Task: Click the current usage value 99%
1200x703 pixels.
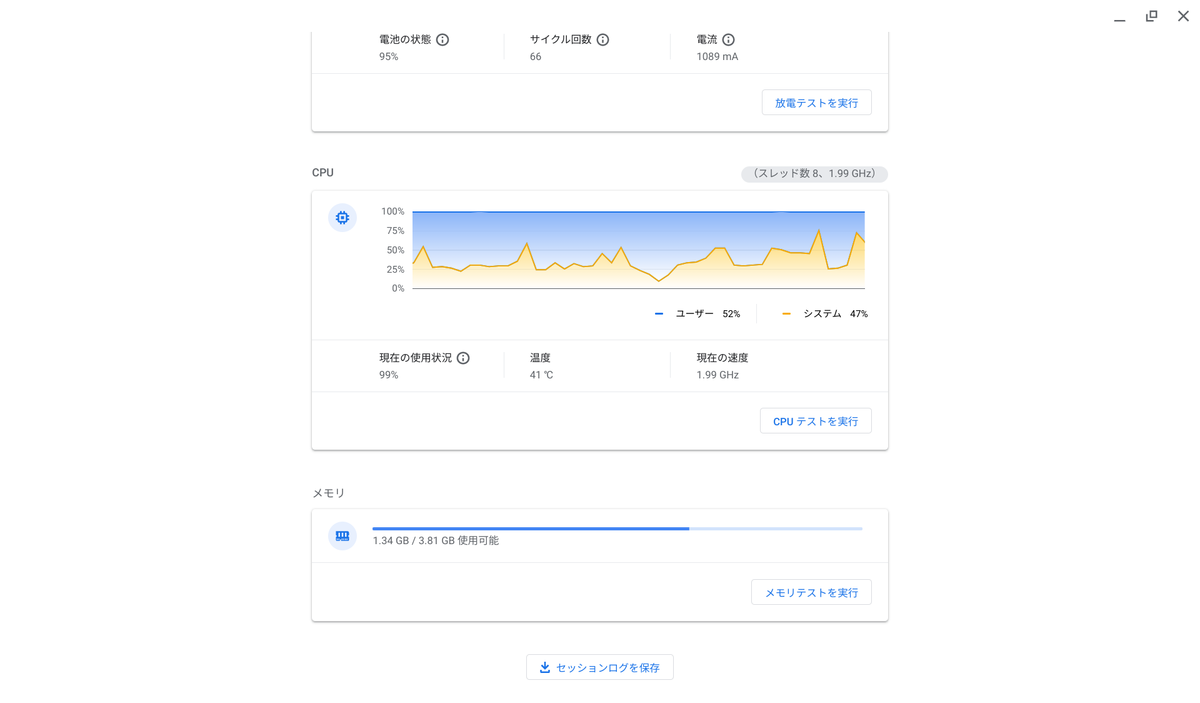Action: click(389, 375)
